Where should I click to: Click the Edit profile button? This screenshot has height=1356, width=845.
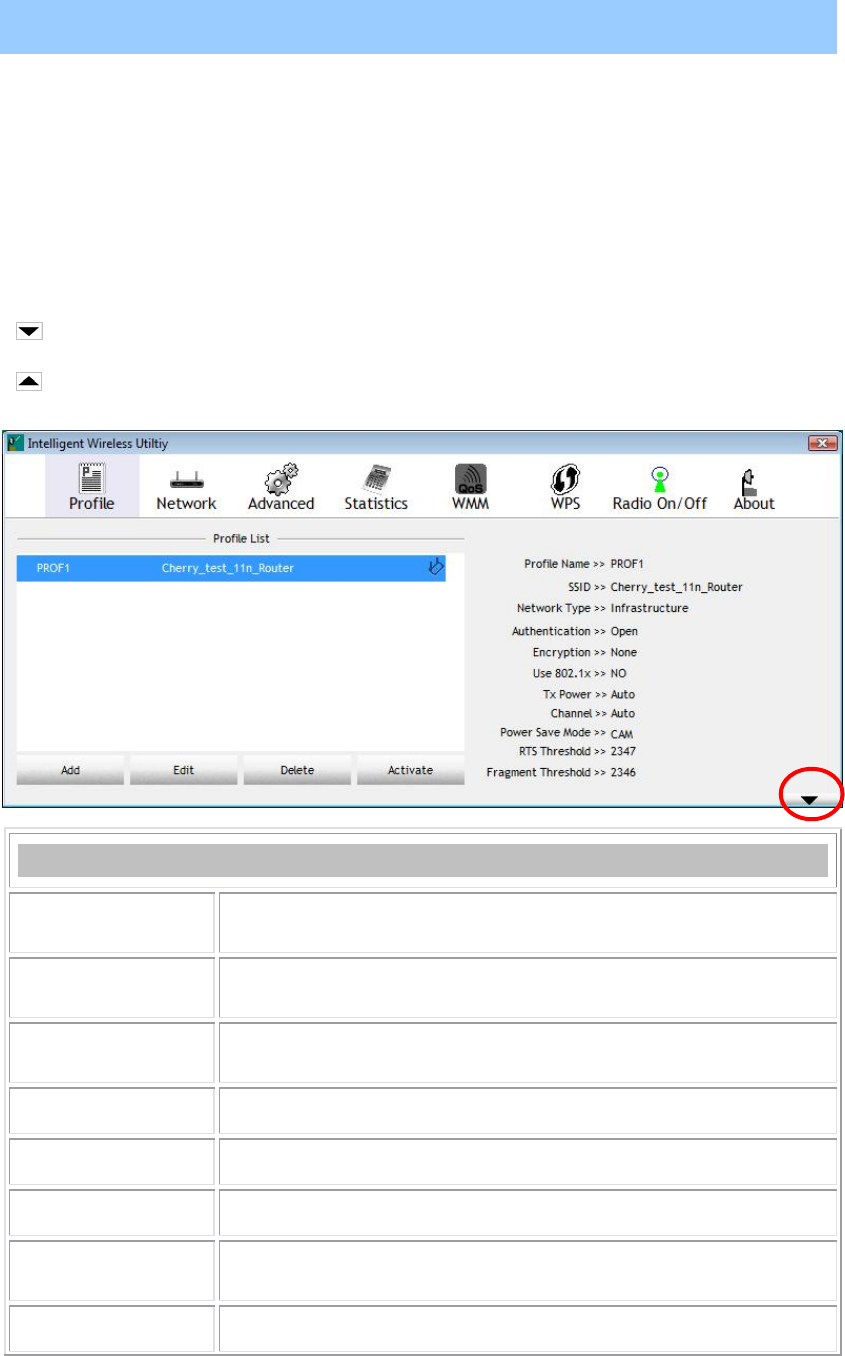click(x=183, y=770)
